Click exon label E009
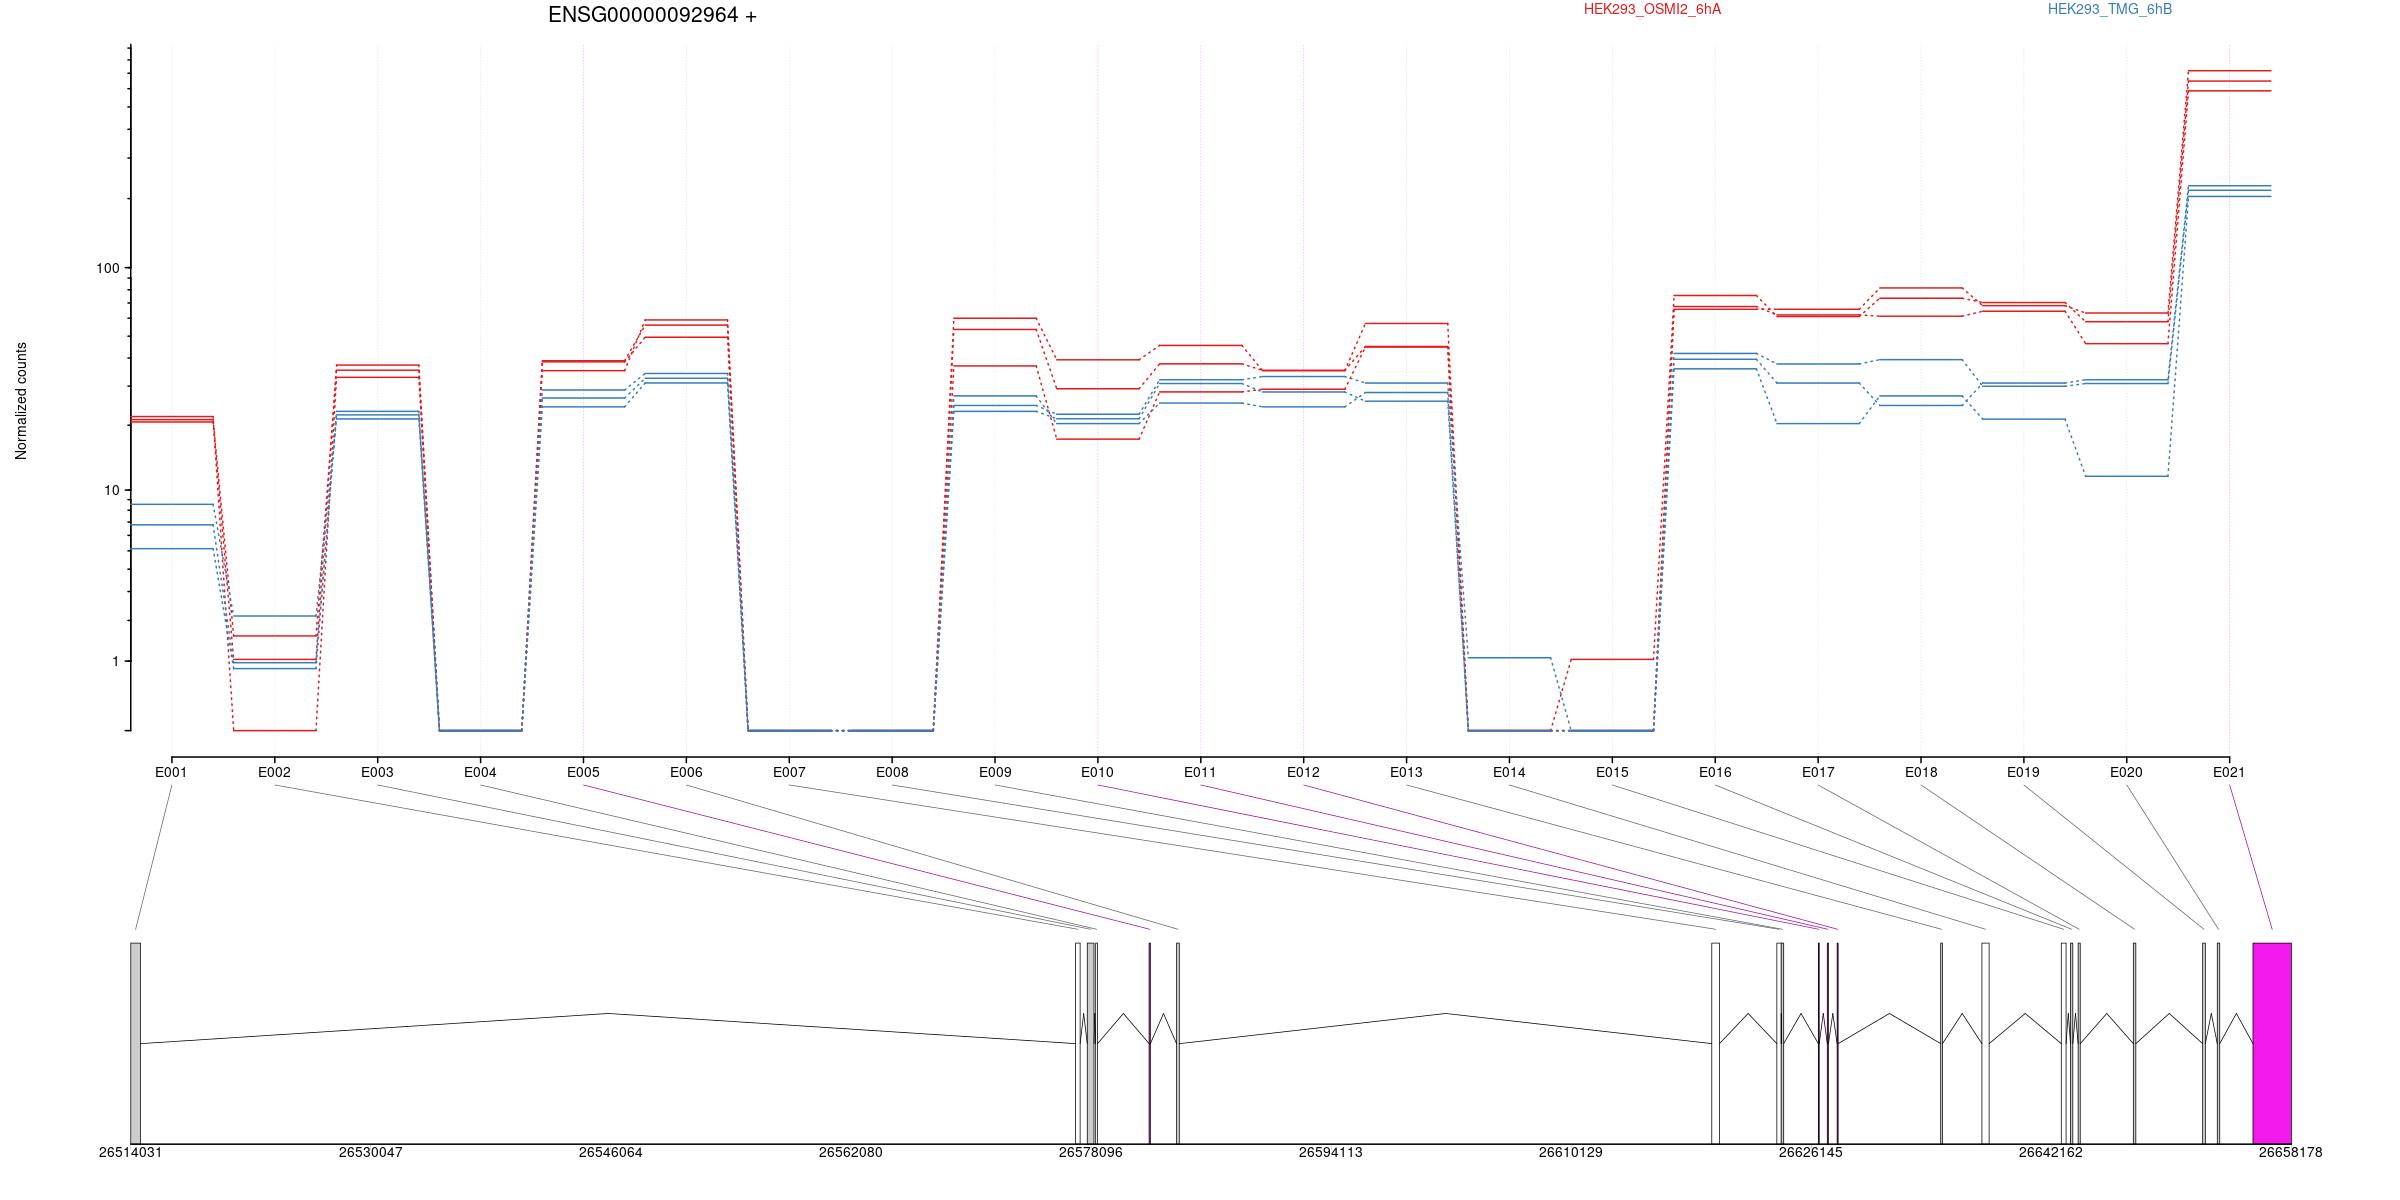Screen dimensions: 2400x1200 (x=995, y=773)
